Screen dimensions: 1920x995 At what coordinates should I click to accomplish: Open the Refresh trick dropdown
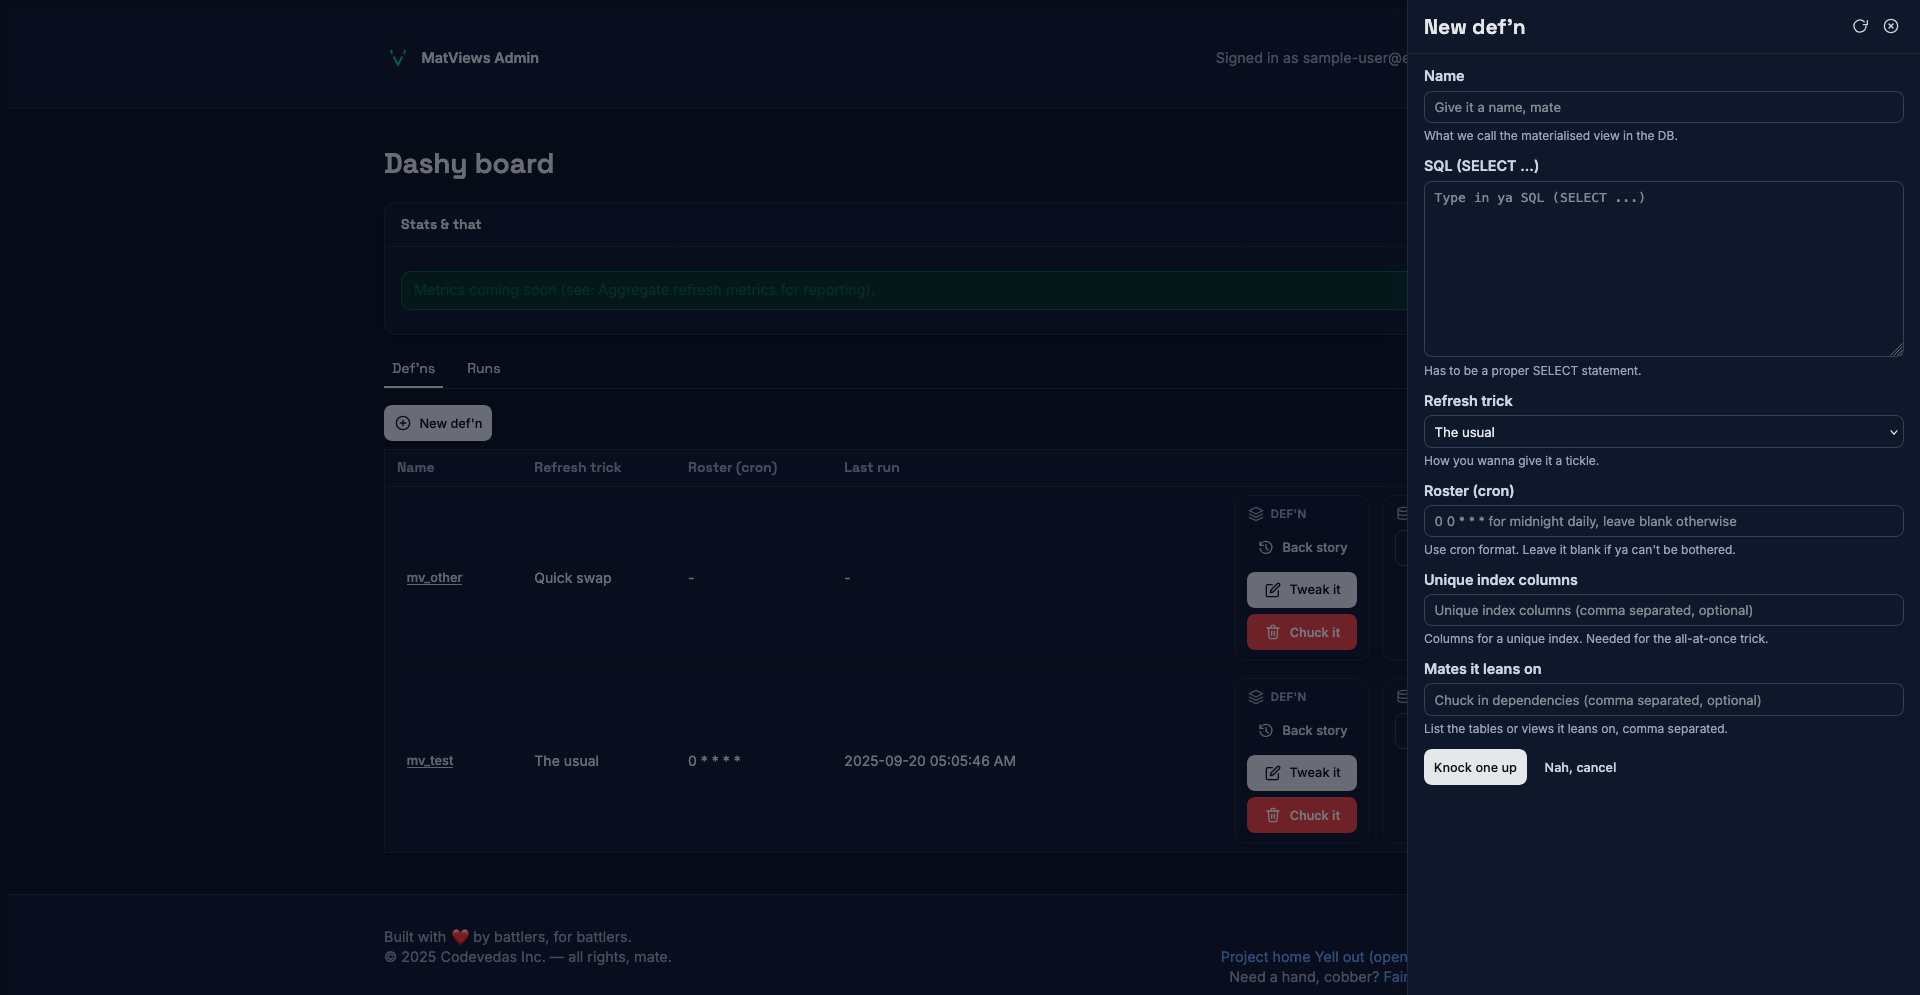[1662, 432]
